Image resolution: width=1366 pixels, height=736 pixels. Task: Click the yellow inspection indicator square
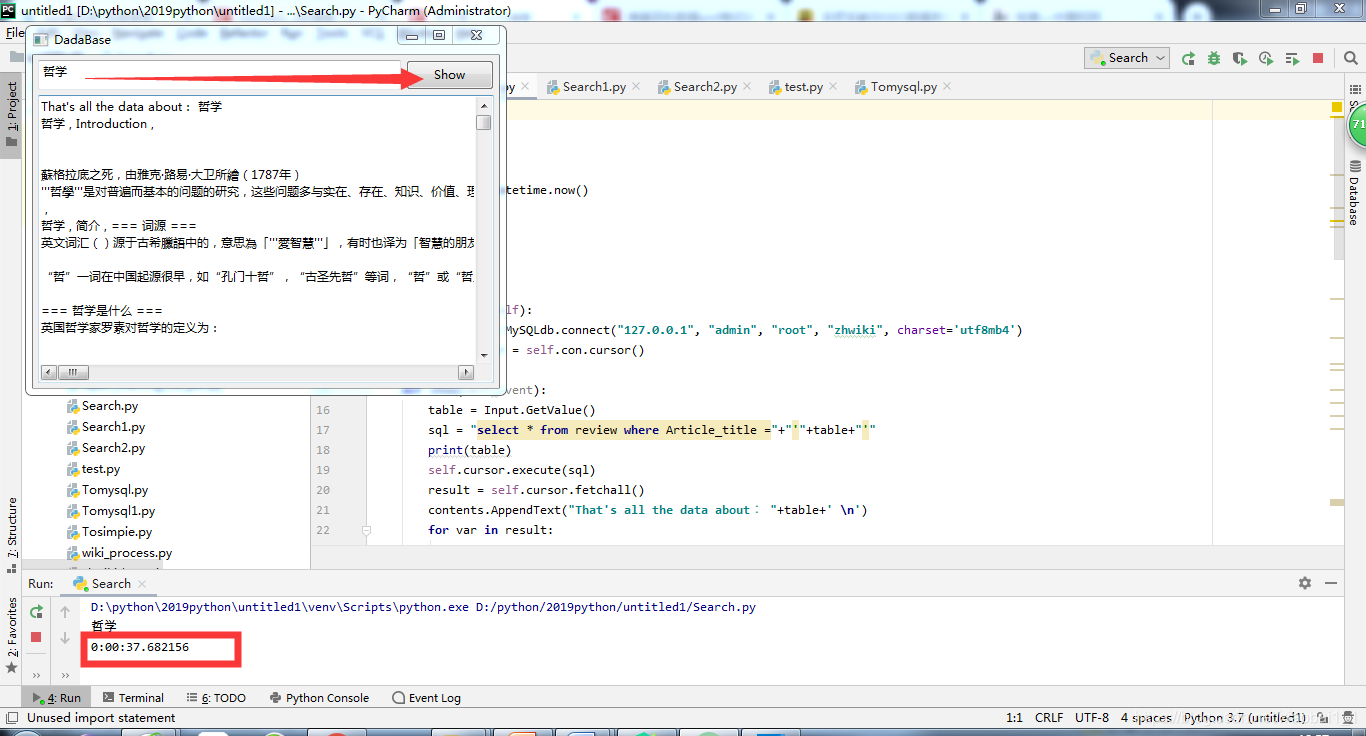[x=1337, y=107]
